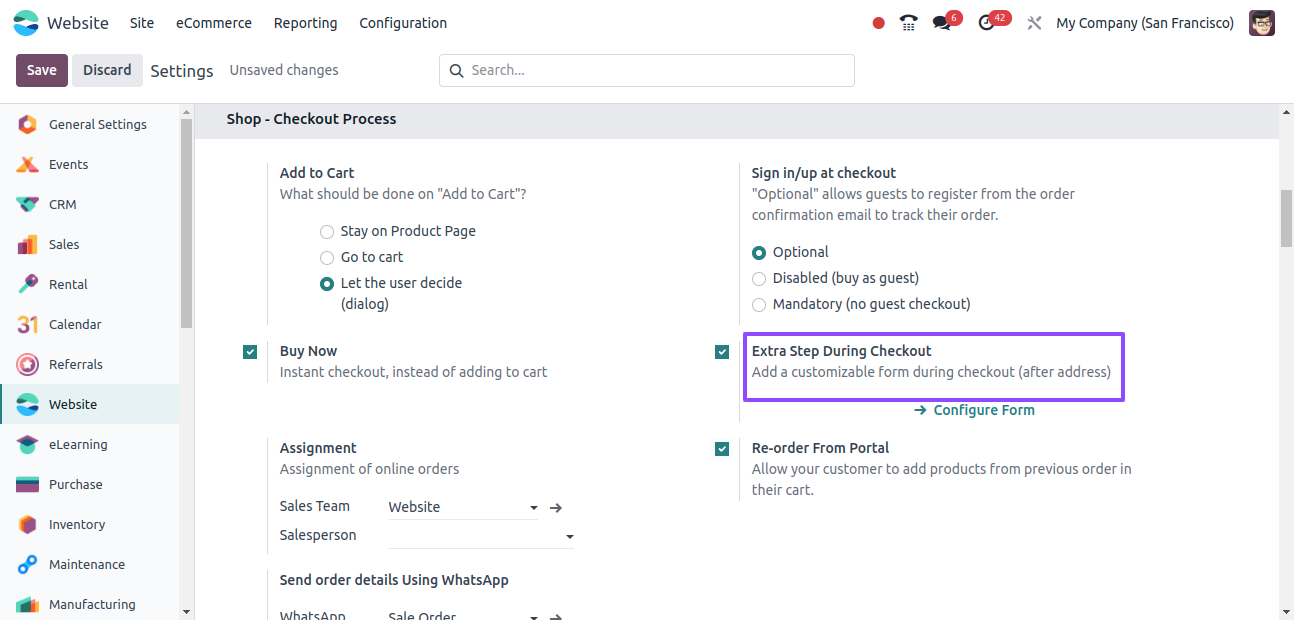Click the Rental key icon
The width and height of the screenshot is (1294, 620).
click(x=28, y=284)
